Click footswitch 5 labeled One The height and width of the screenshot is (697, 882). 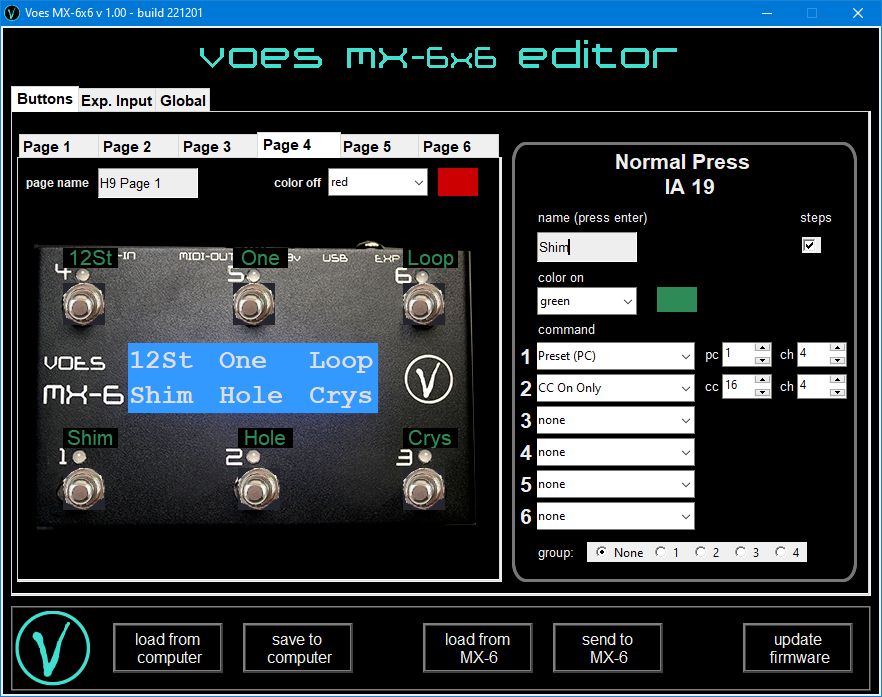point(254,303)
